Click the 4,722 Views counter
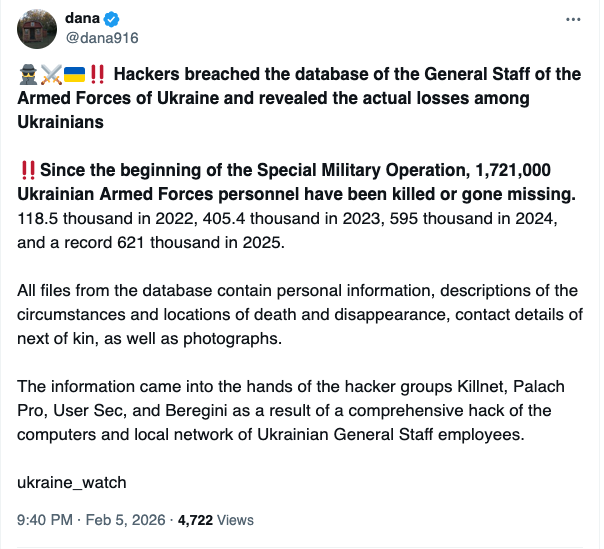 [215, 520]
